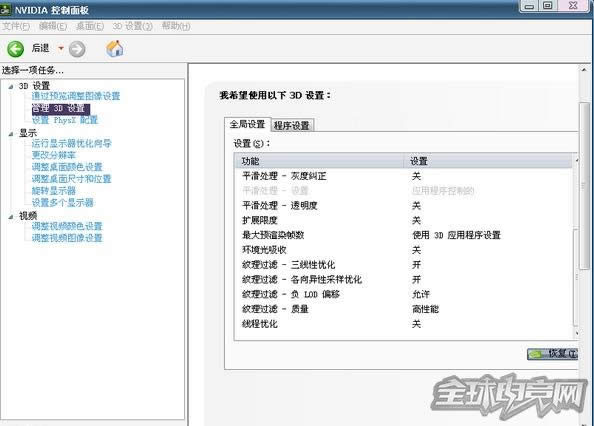594x426 pixels.
Task: Open the 文件(F) menu
Action: click(16, 26)
